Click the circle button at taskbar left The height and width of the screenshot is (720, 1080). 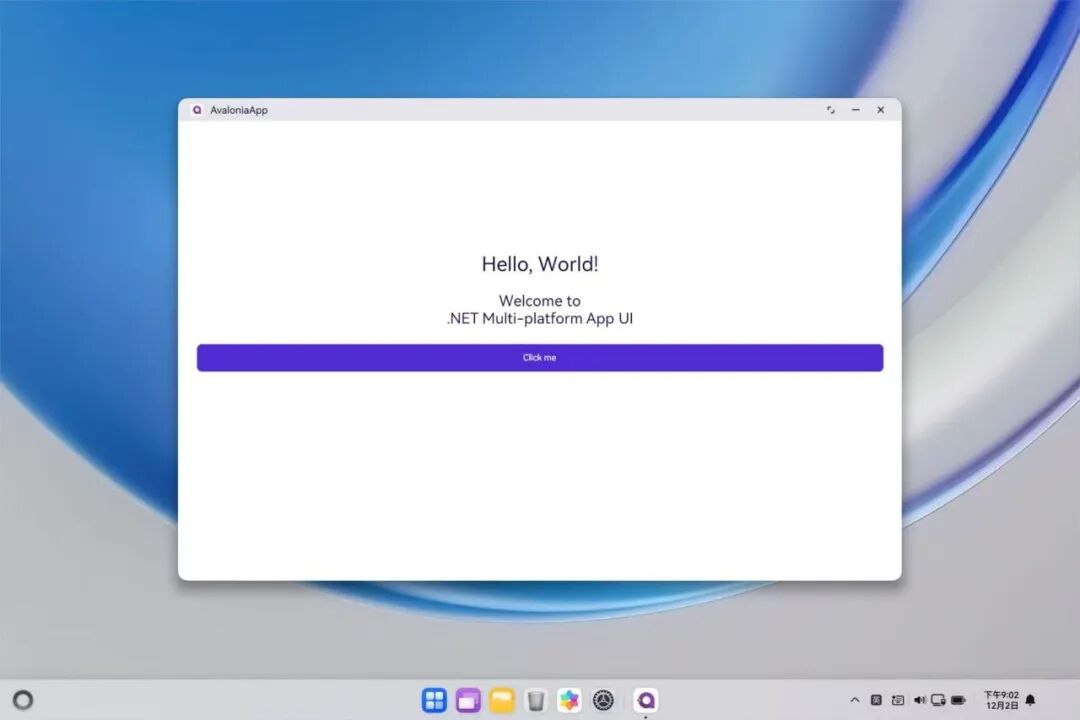click(23, 700)
